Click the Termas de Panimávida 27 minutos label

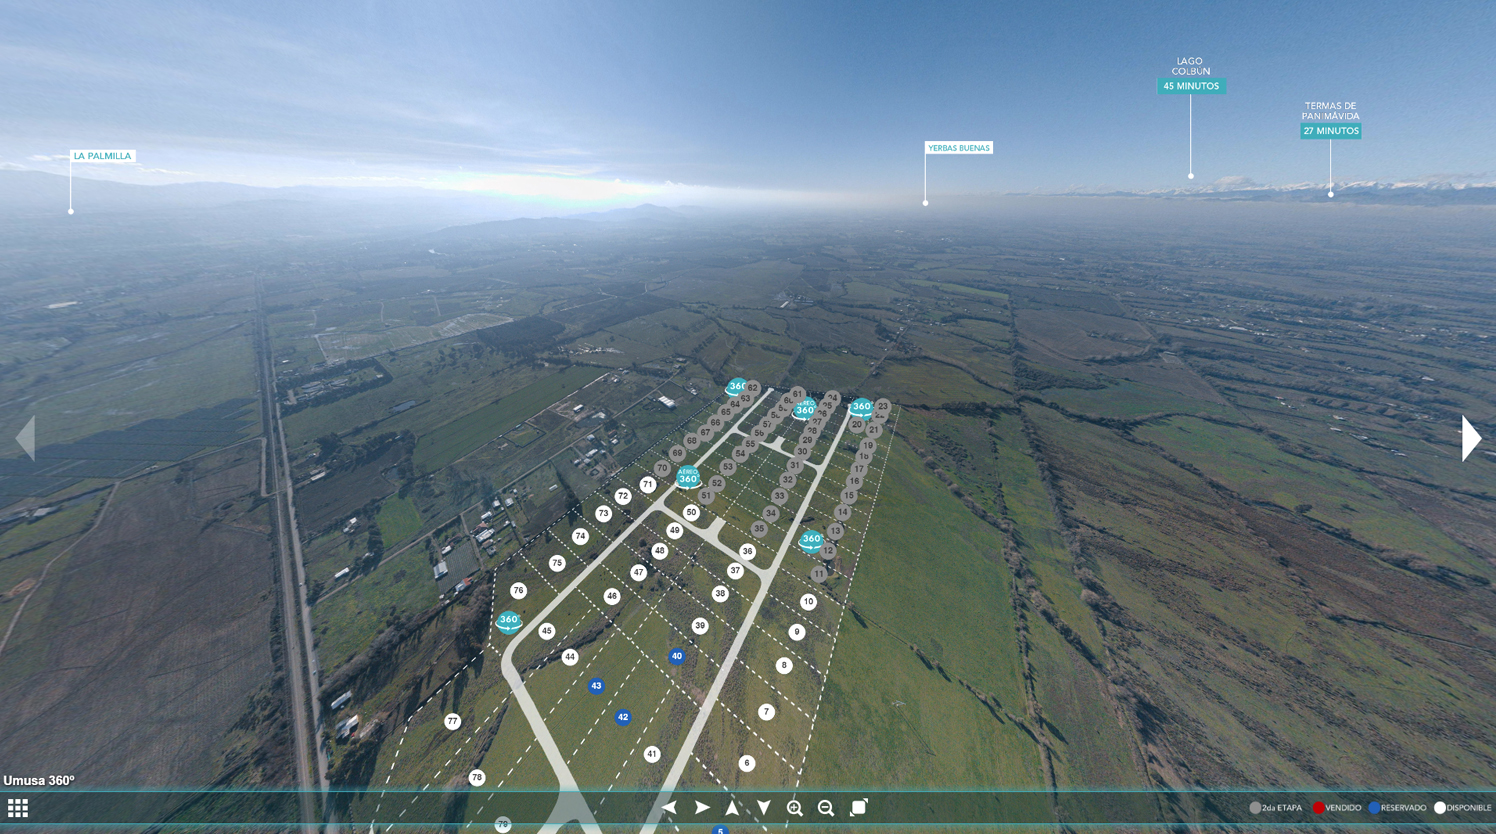(1330, 131)
